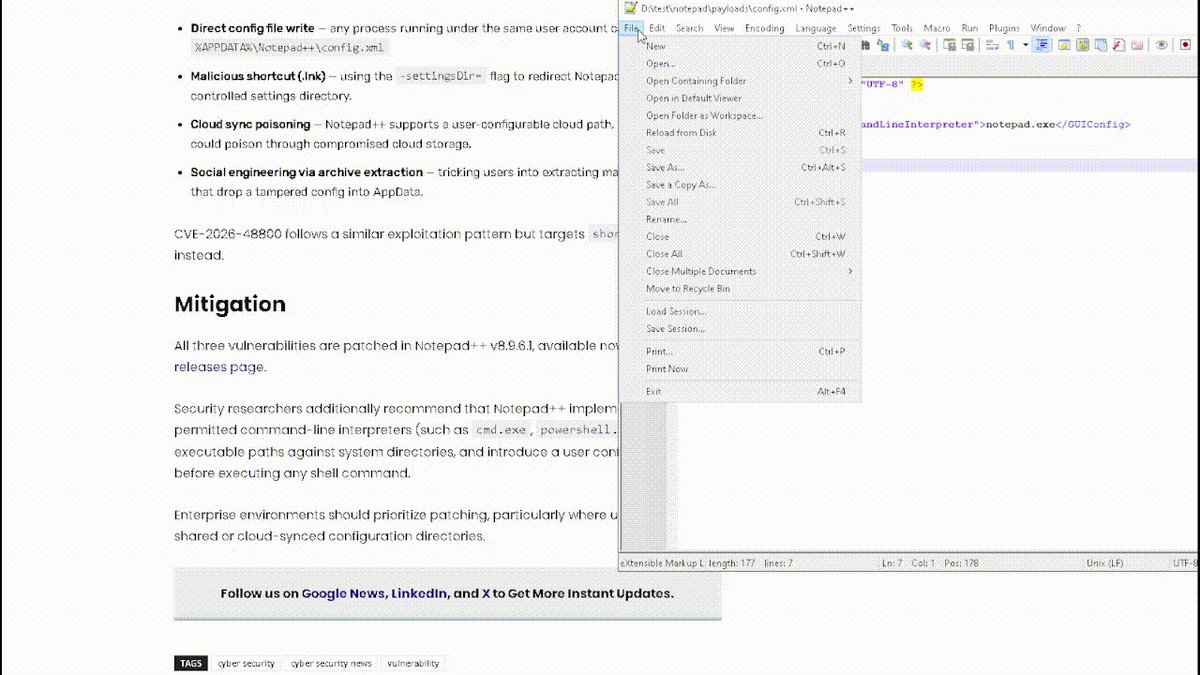
Task: Open the Plugins menu
Action: click(1004, 28)
